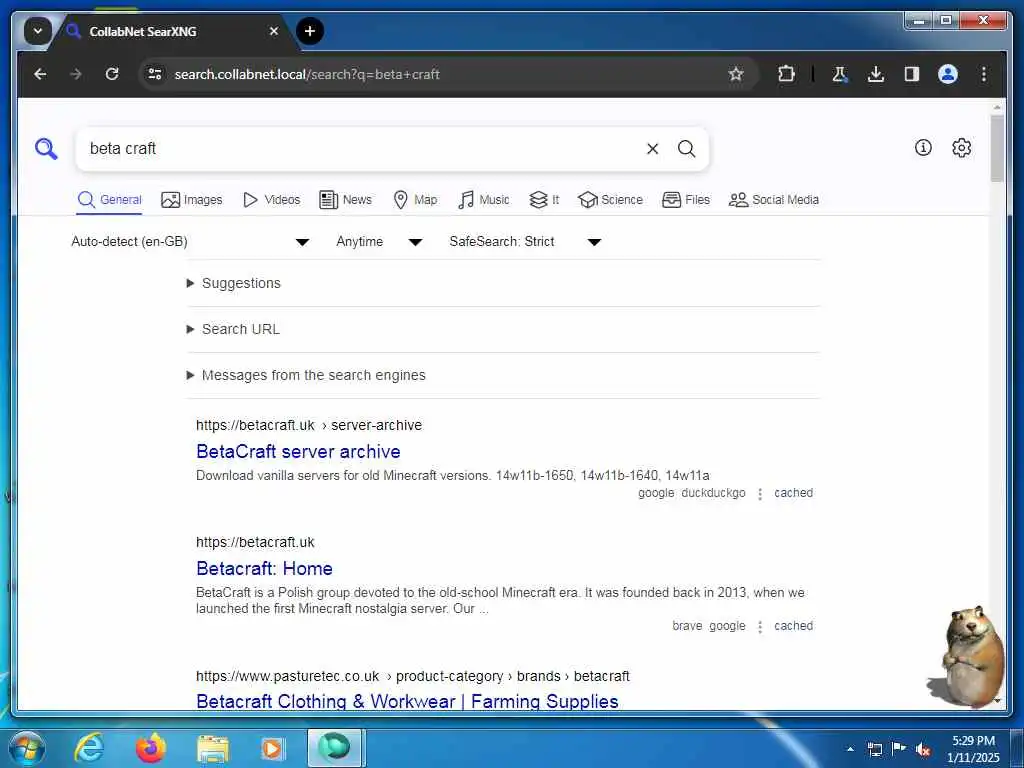The width and height of the screenshot is (1024, 768).
Task: Switch to the News category
Action: pos(345,200)
